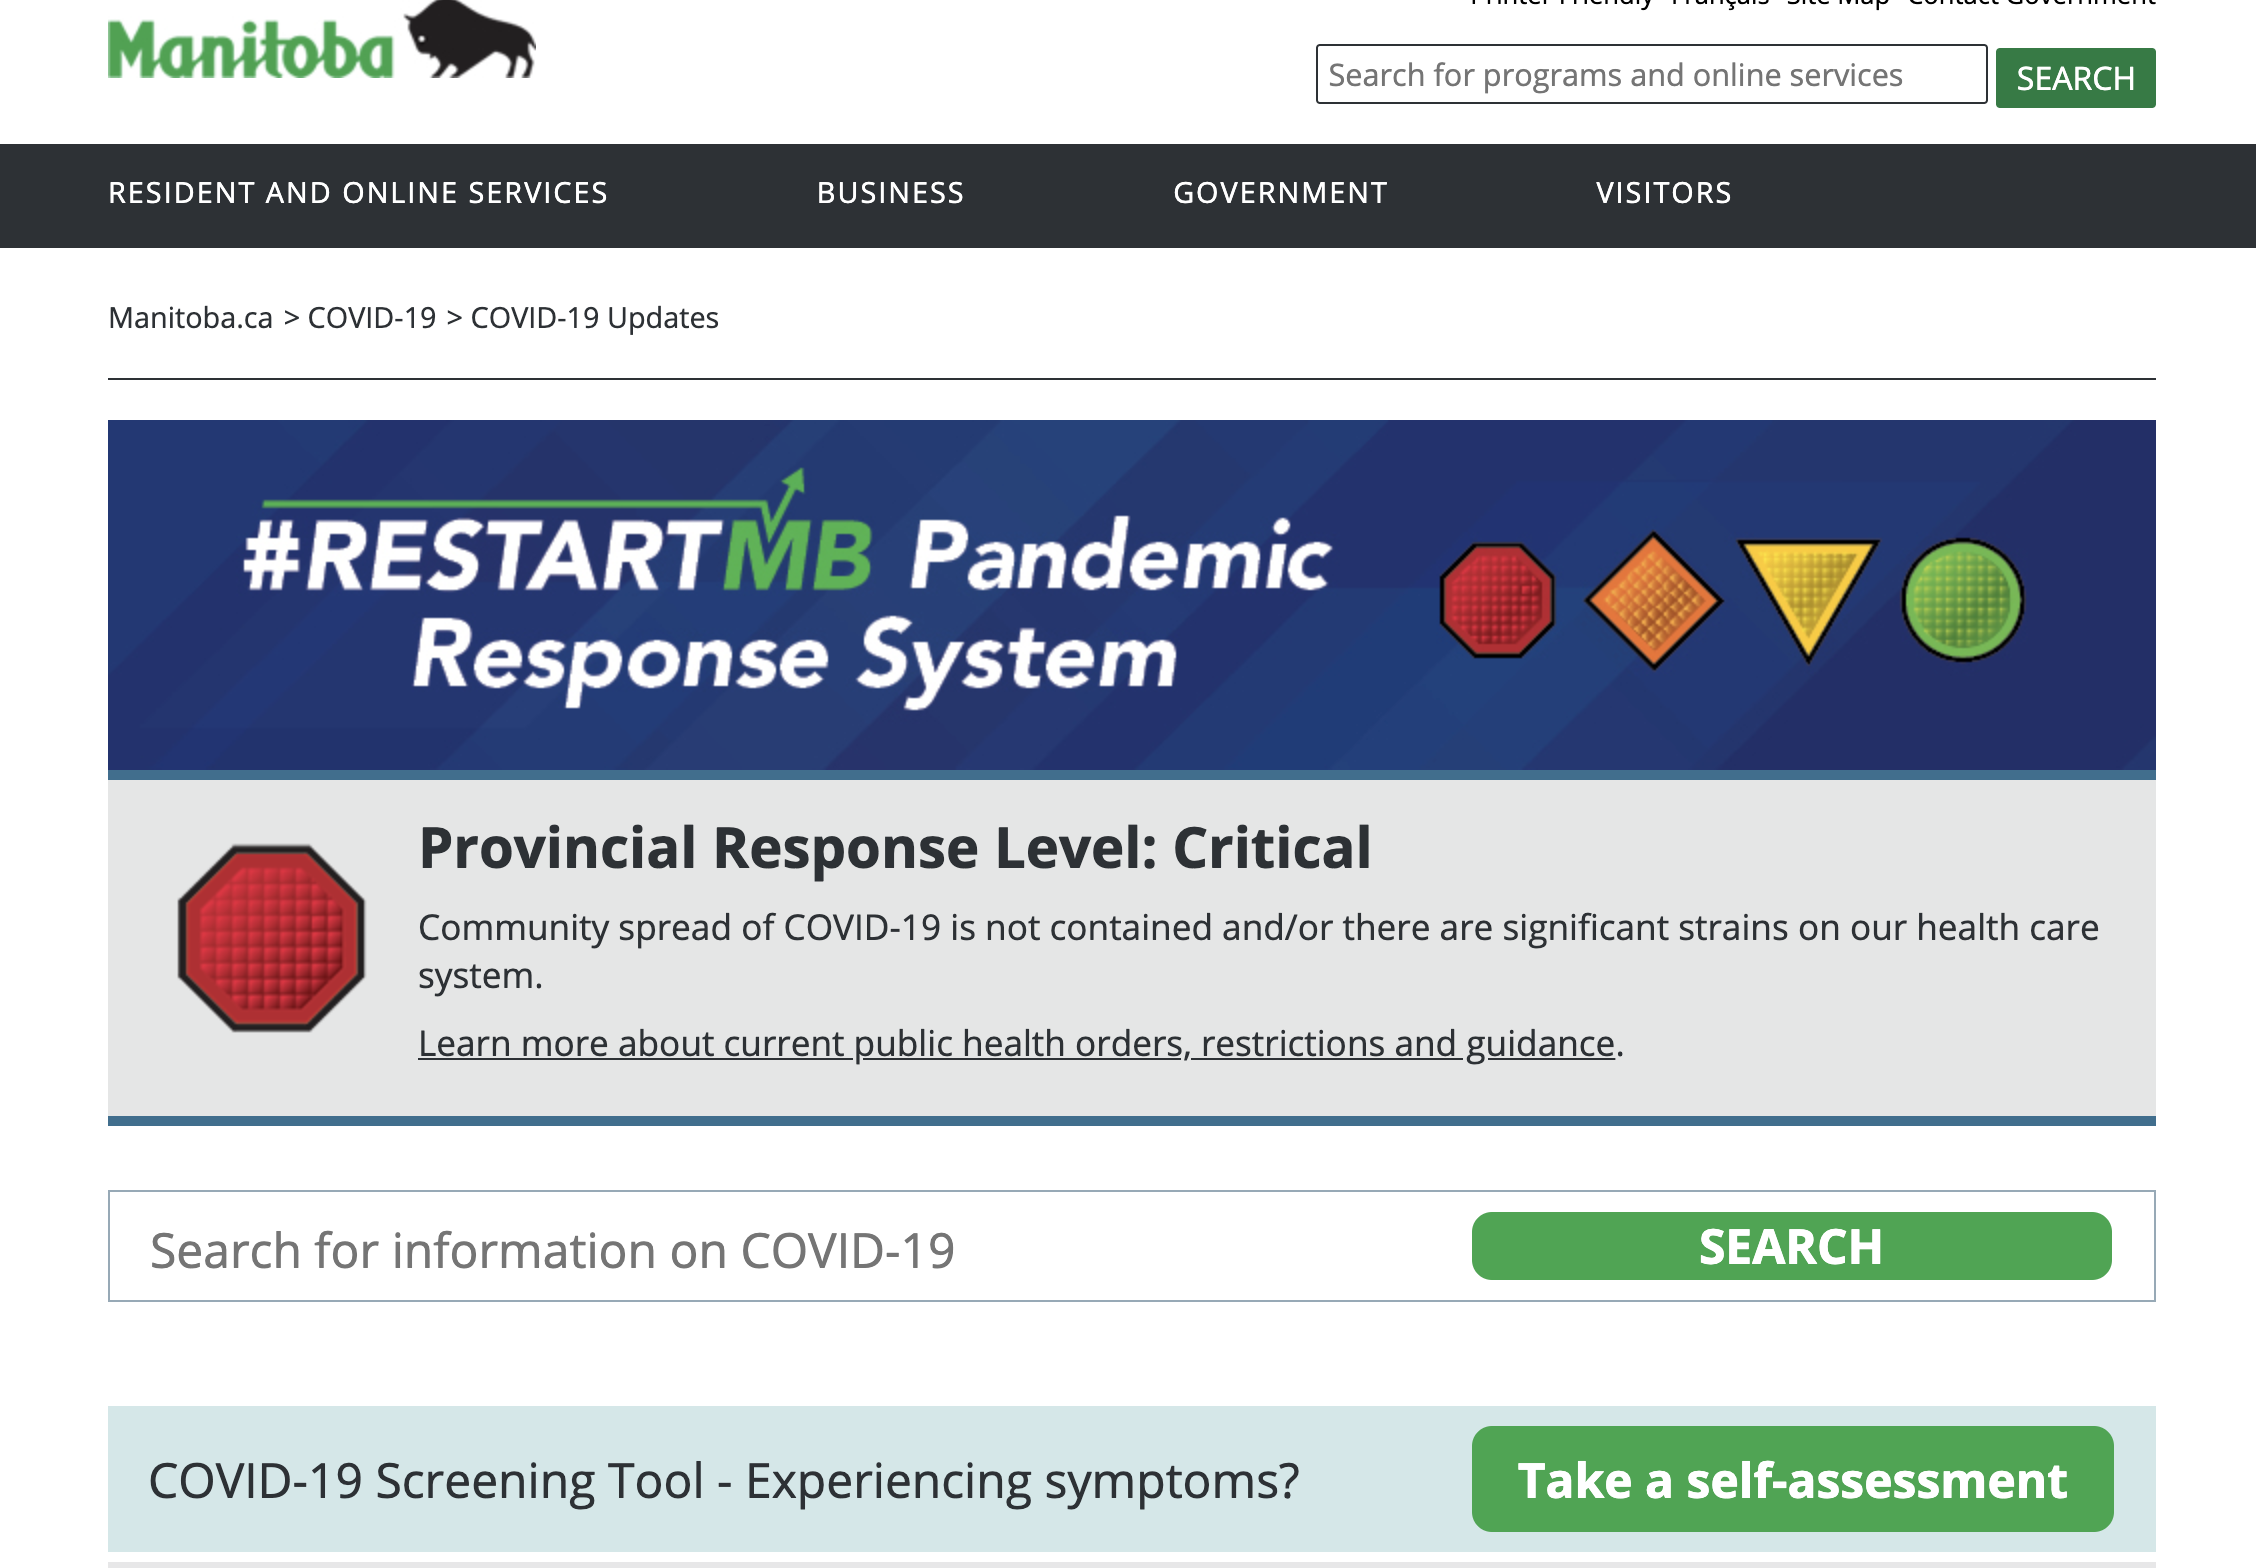Click the red octagon Critical icon in banner
The image size is (2256, 1568).
click(x=1497, y=600)
